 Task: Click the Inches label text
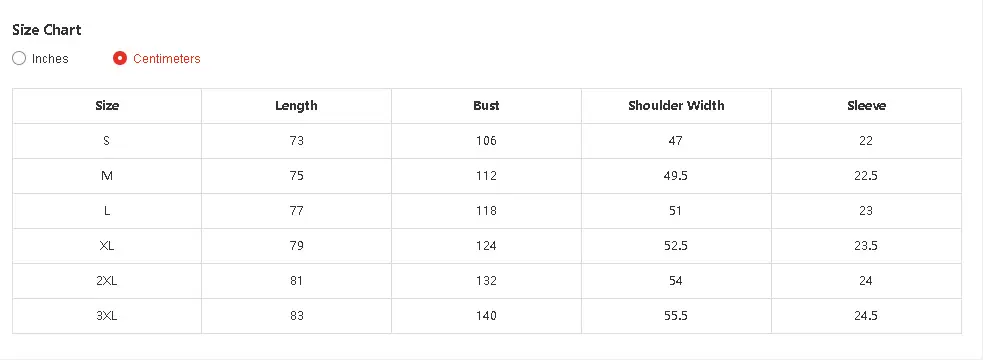tap(50, 58)
